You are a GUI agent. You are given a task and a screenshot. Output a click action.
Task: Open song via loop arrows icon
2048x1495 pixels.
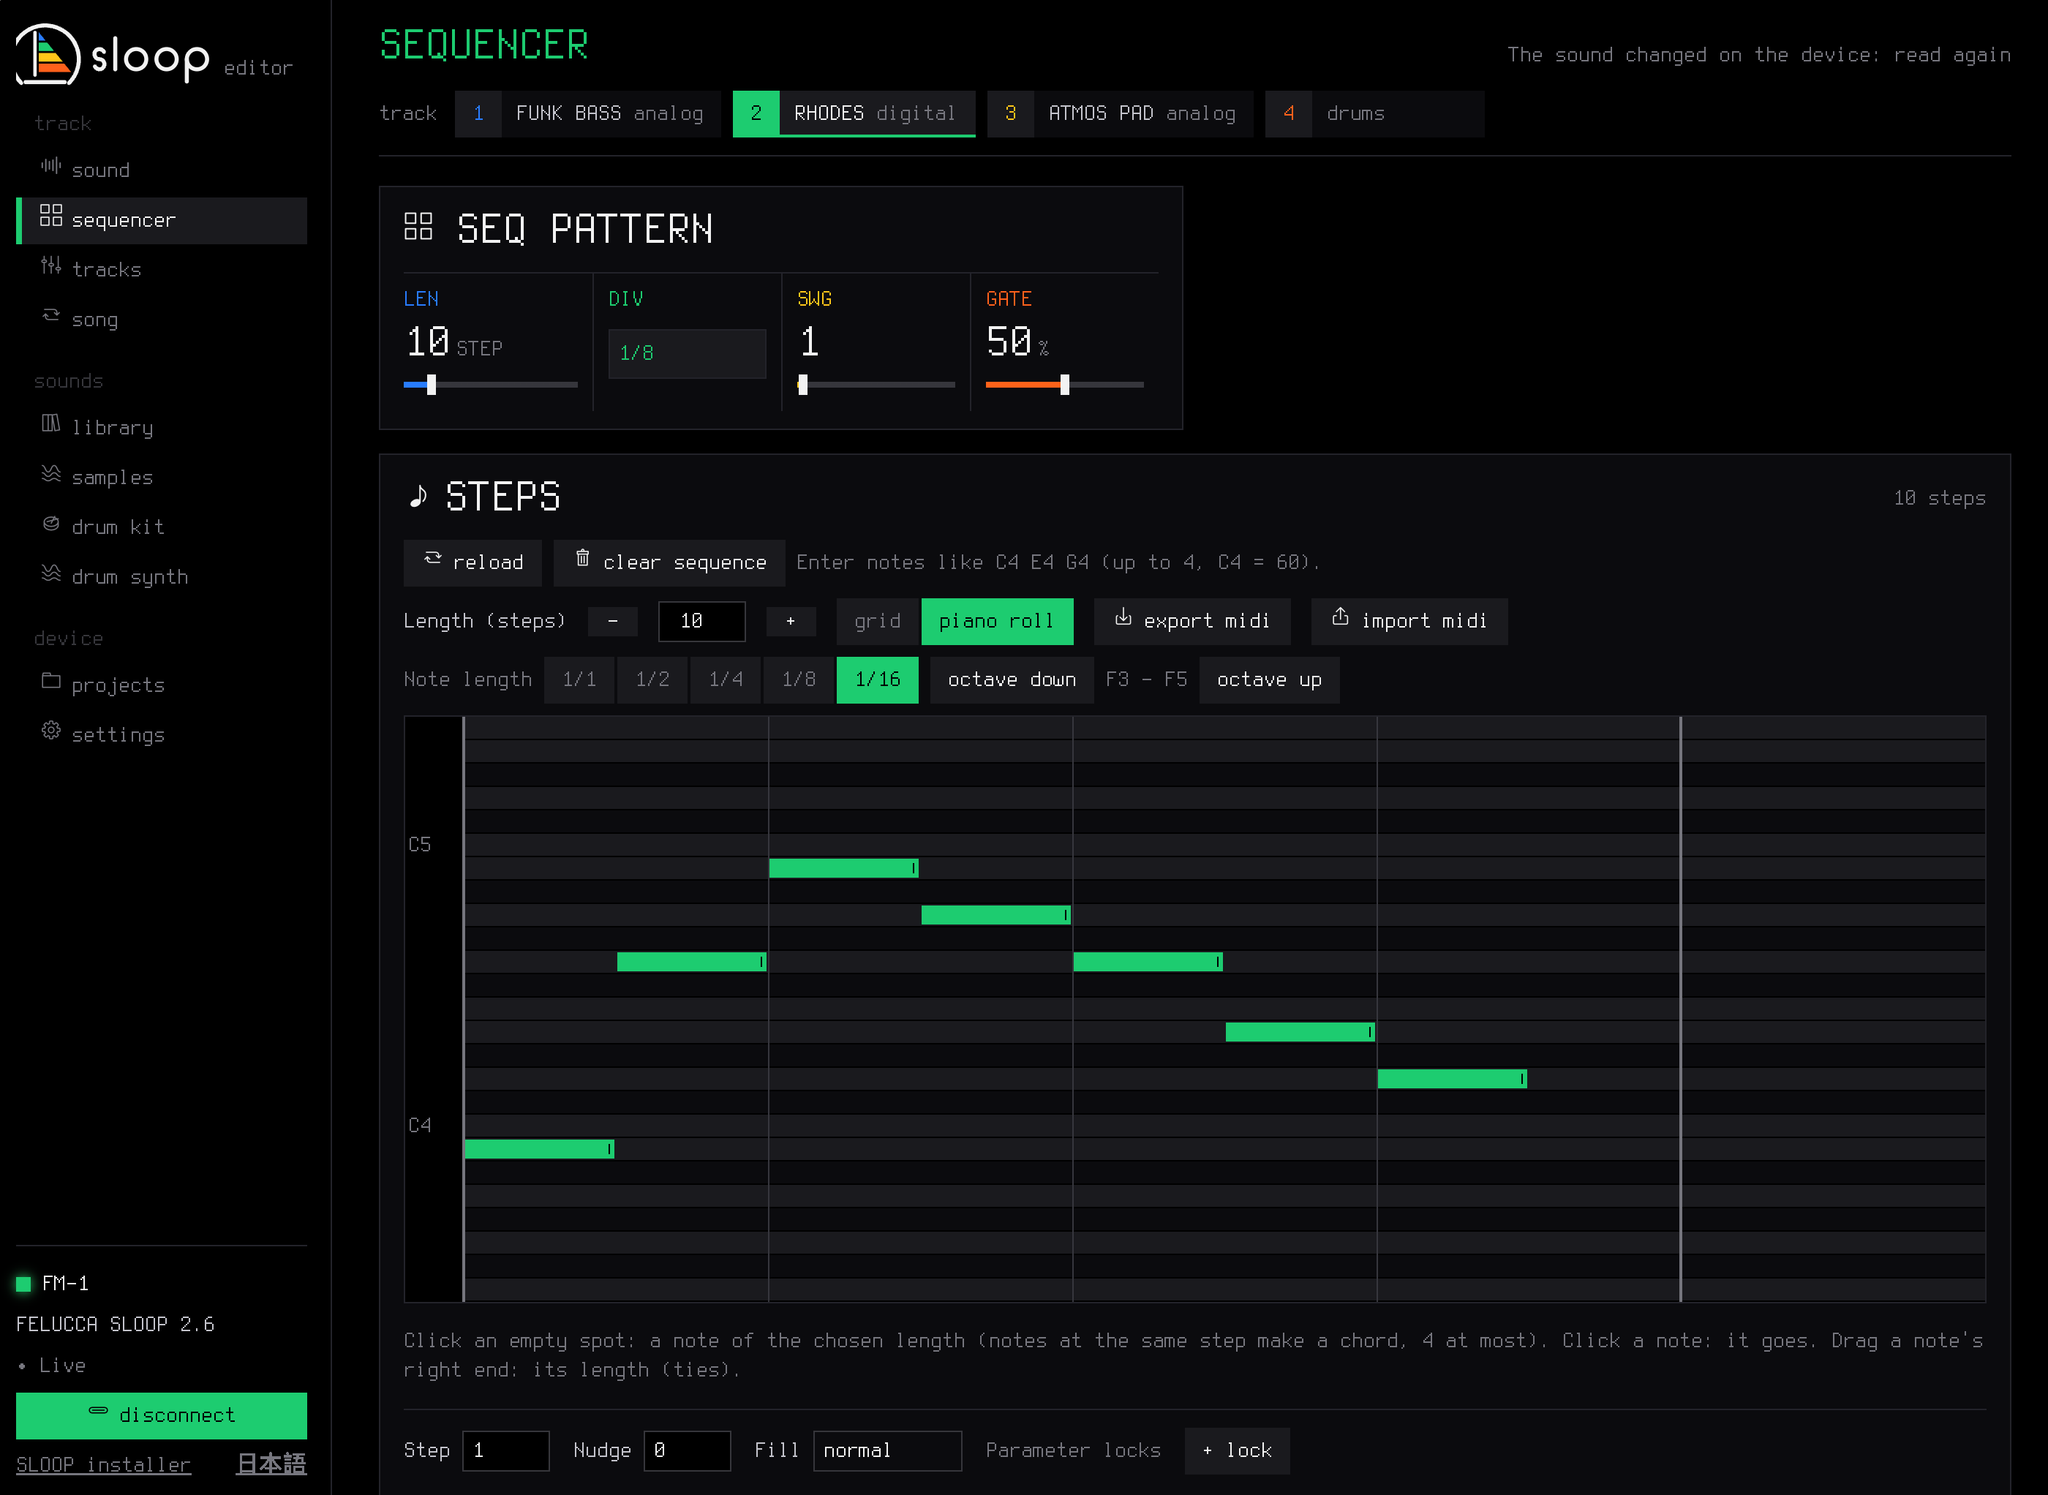50,316
